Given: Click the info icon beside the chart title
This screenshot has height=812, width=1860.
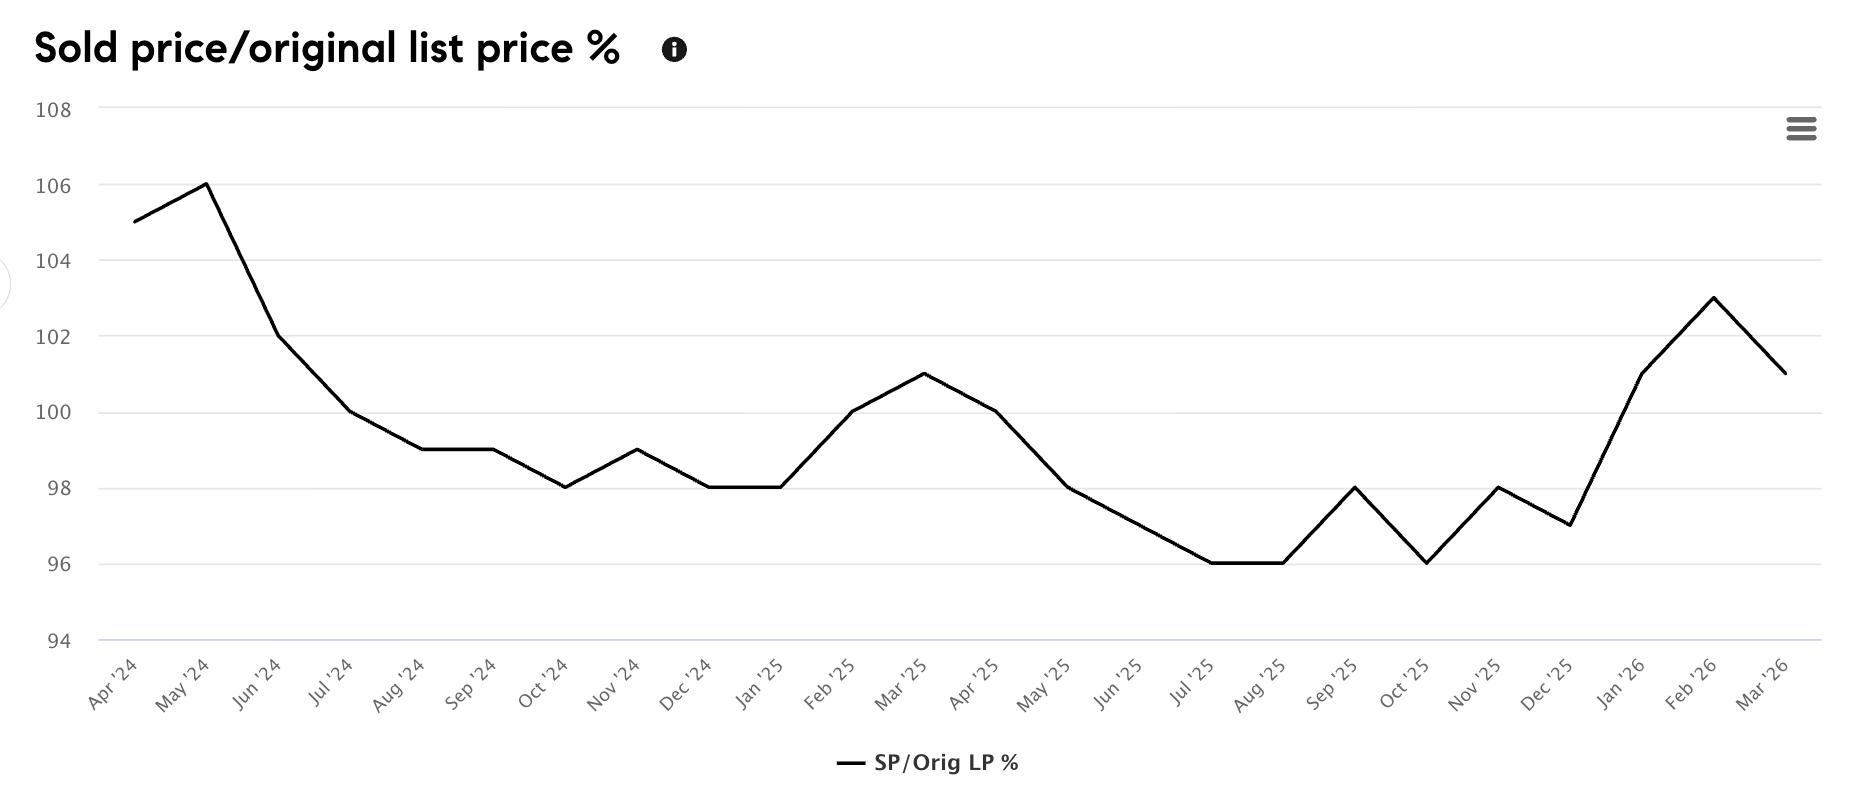Looking at the screenshot, I should [674, 50].
